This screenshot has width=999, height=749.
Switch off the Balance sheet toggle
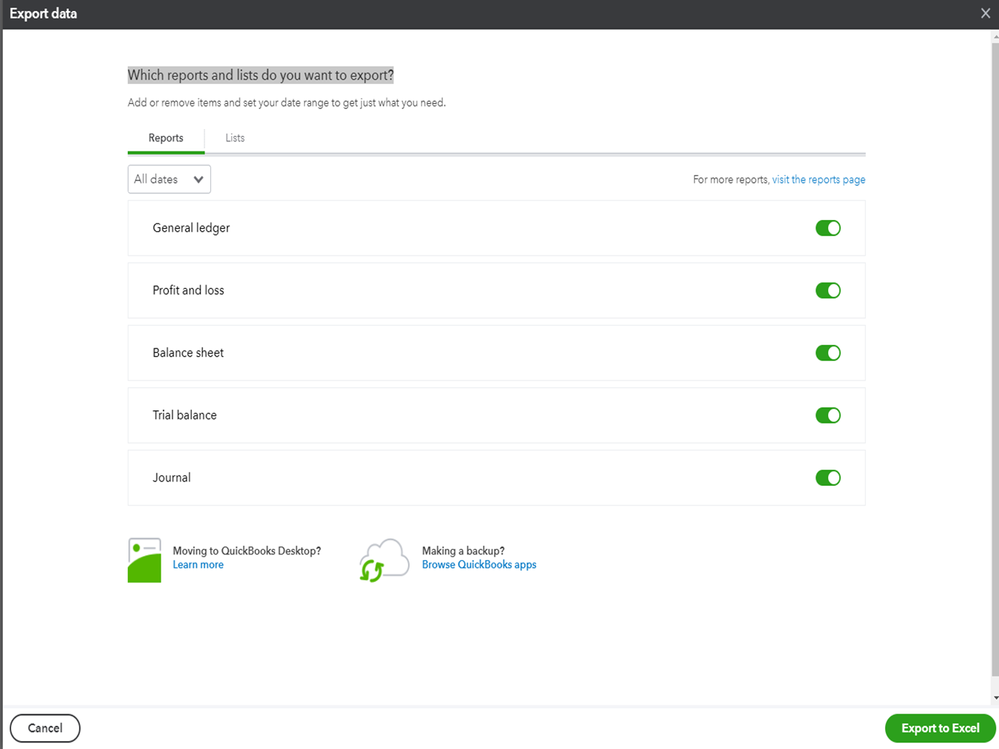[828, 353]
